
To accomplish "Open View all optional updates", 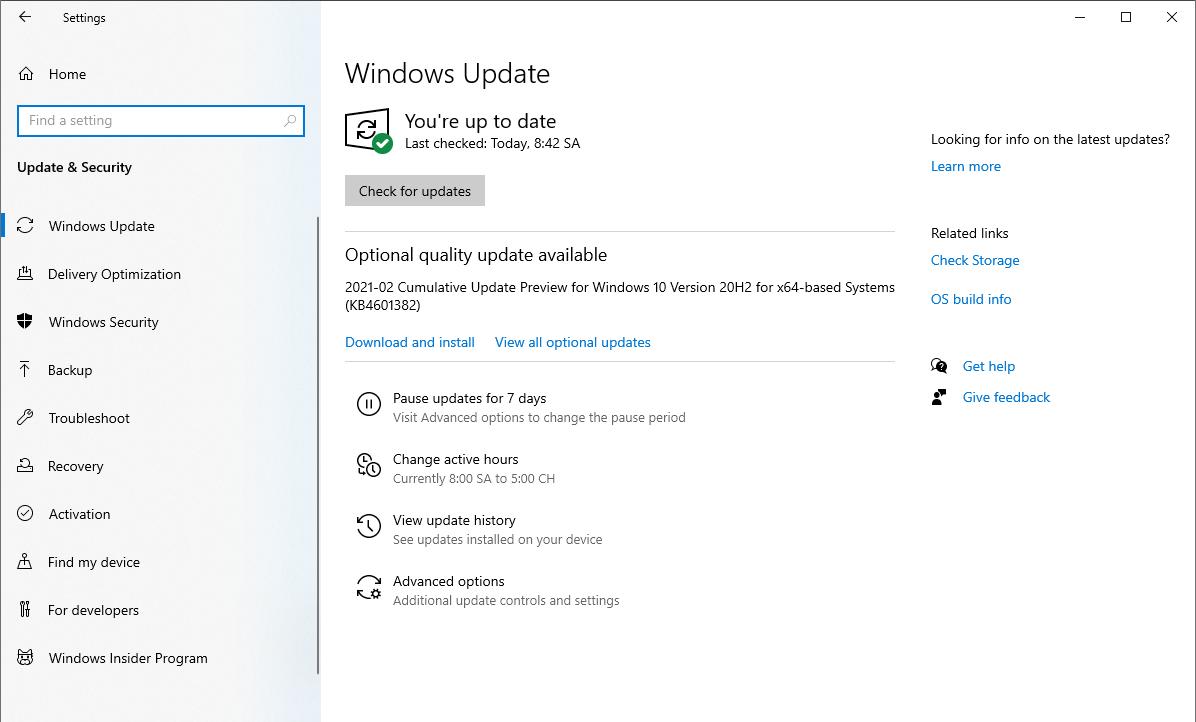I will point(572,342).
